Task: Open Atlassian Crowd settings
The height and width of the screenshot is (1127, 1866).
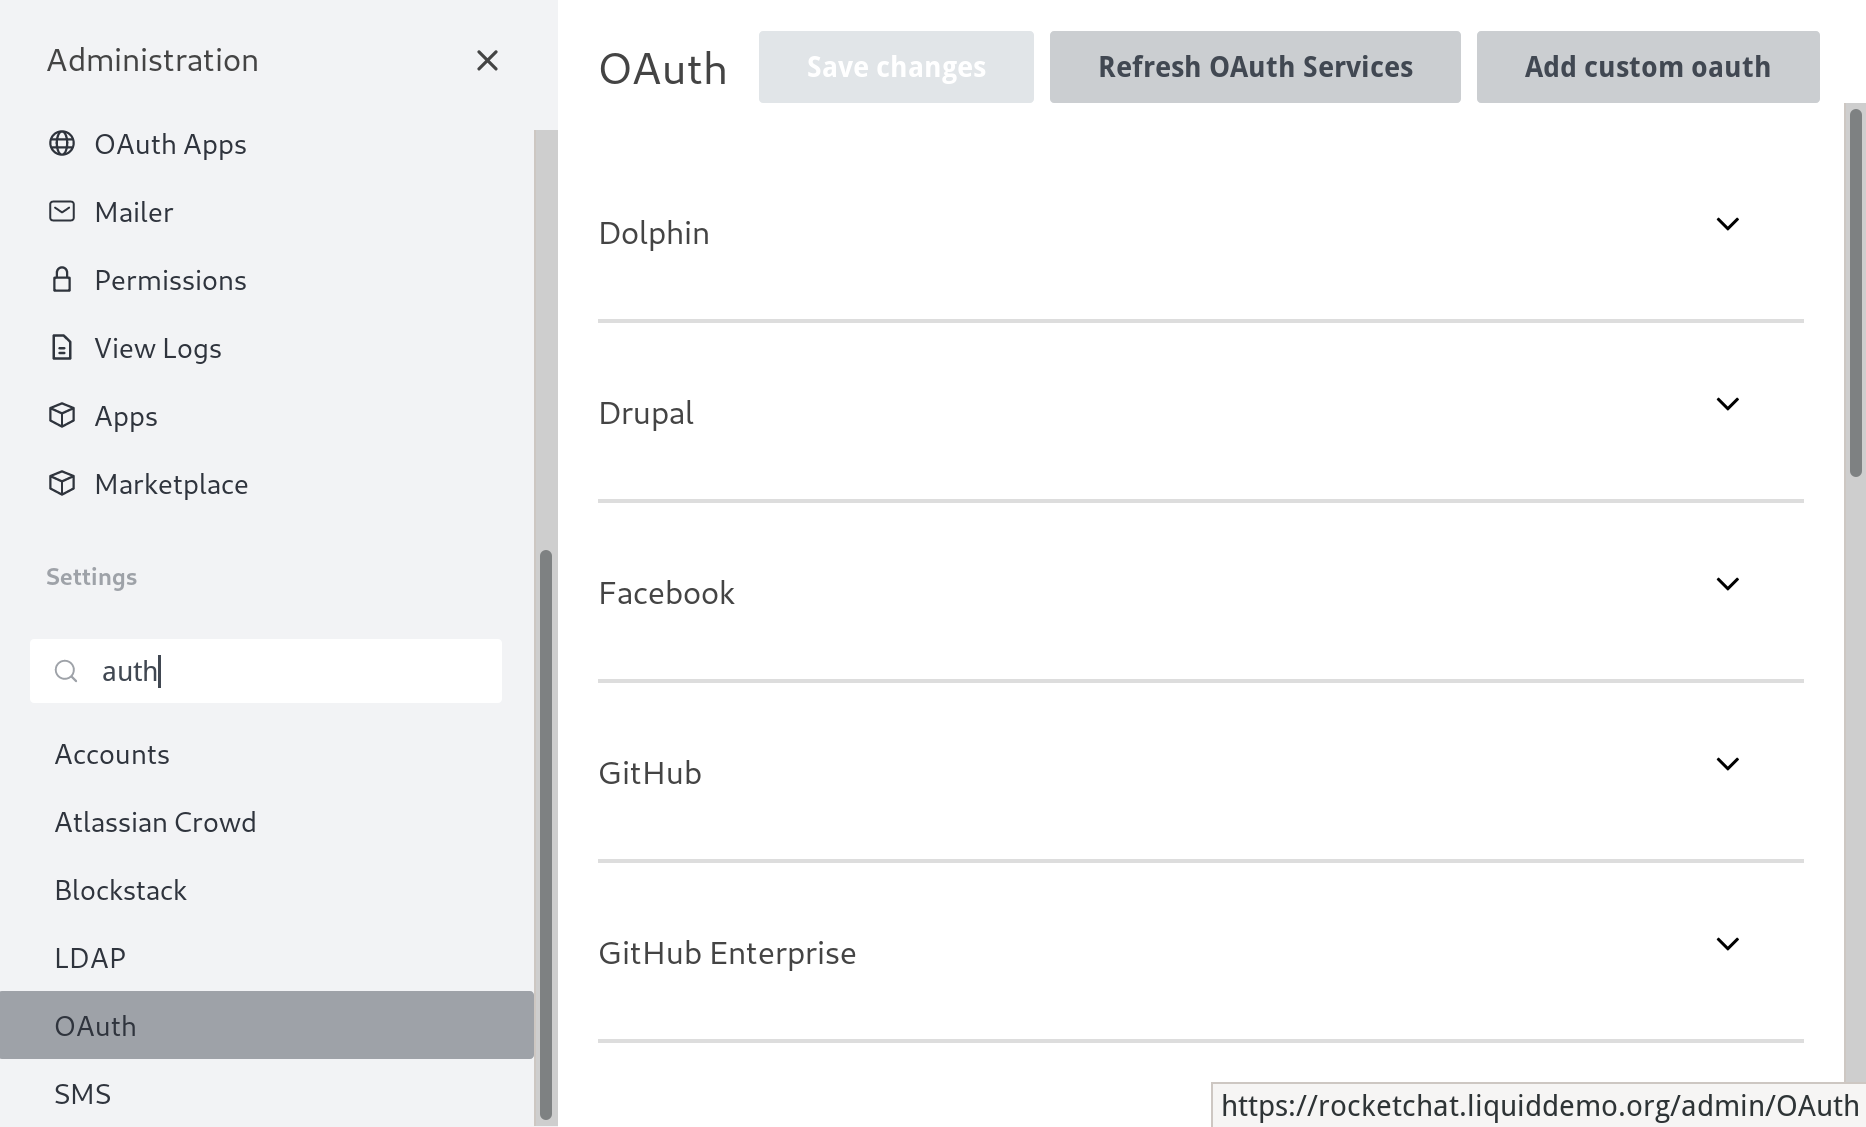Action: 156,821
